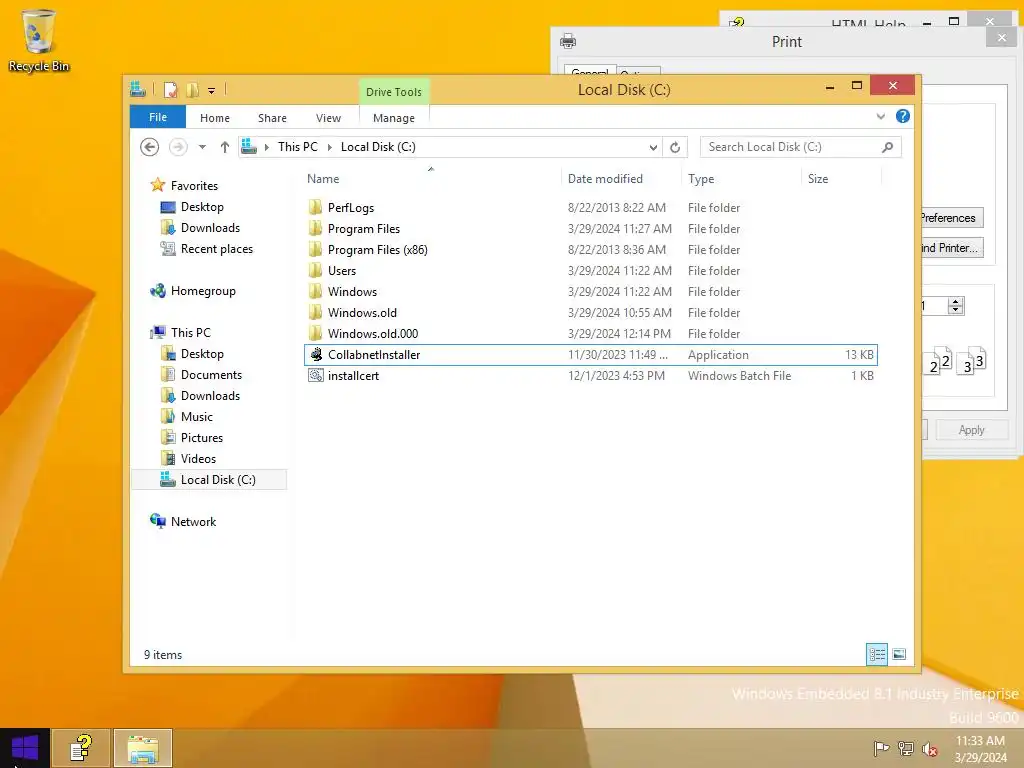Sort by the Date modified column header
This screenshot has height=768, width=1024.
[x=605, y=179]
